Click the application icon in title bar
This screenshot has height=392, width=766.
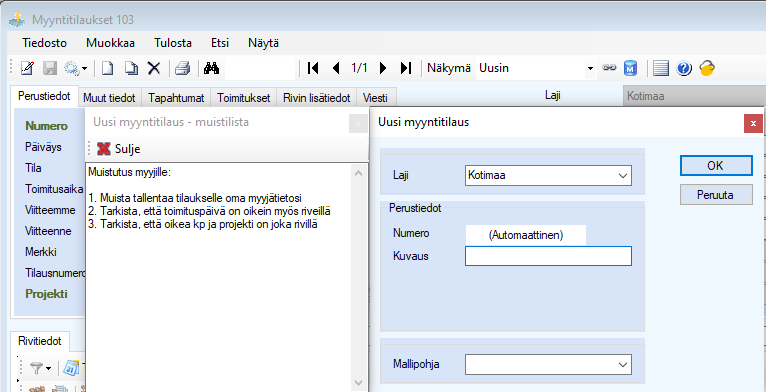18,20
